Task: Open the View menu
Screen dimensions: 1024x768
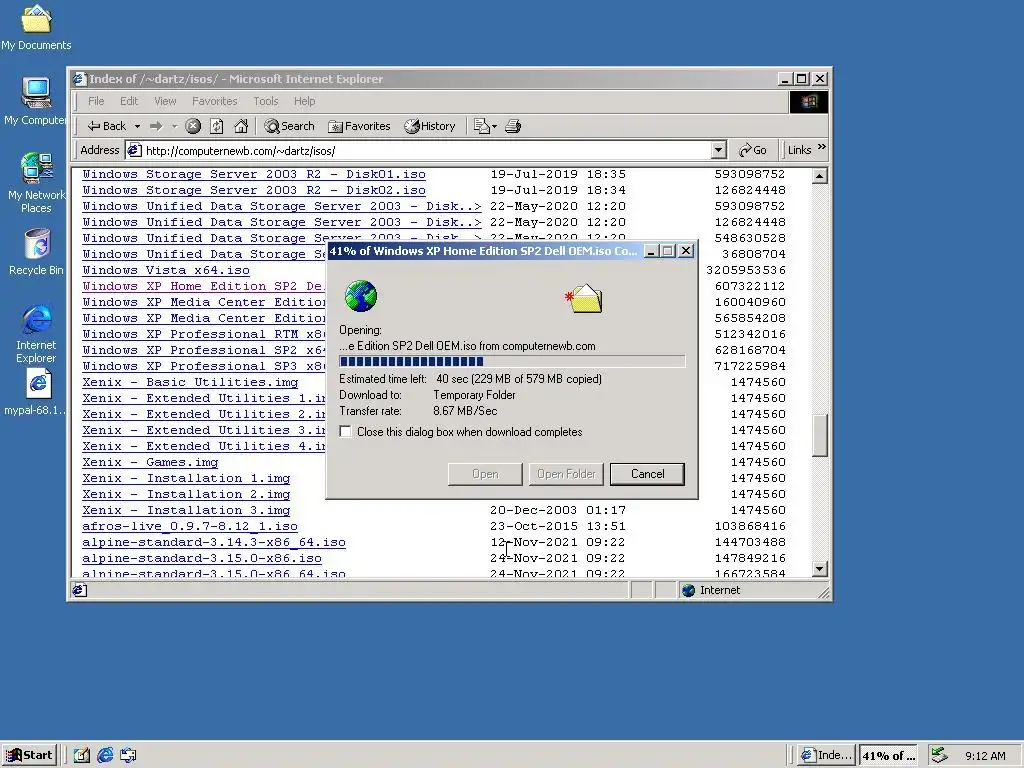Action: [165, 101]
